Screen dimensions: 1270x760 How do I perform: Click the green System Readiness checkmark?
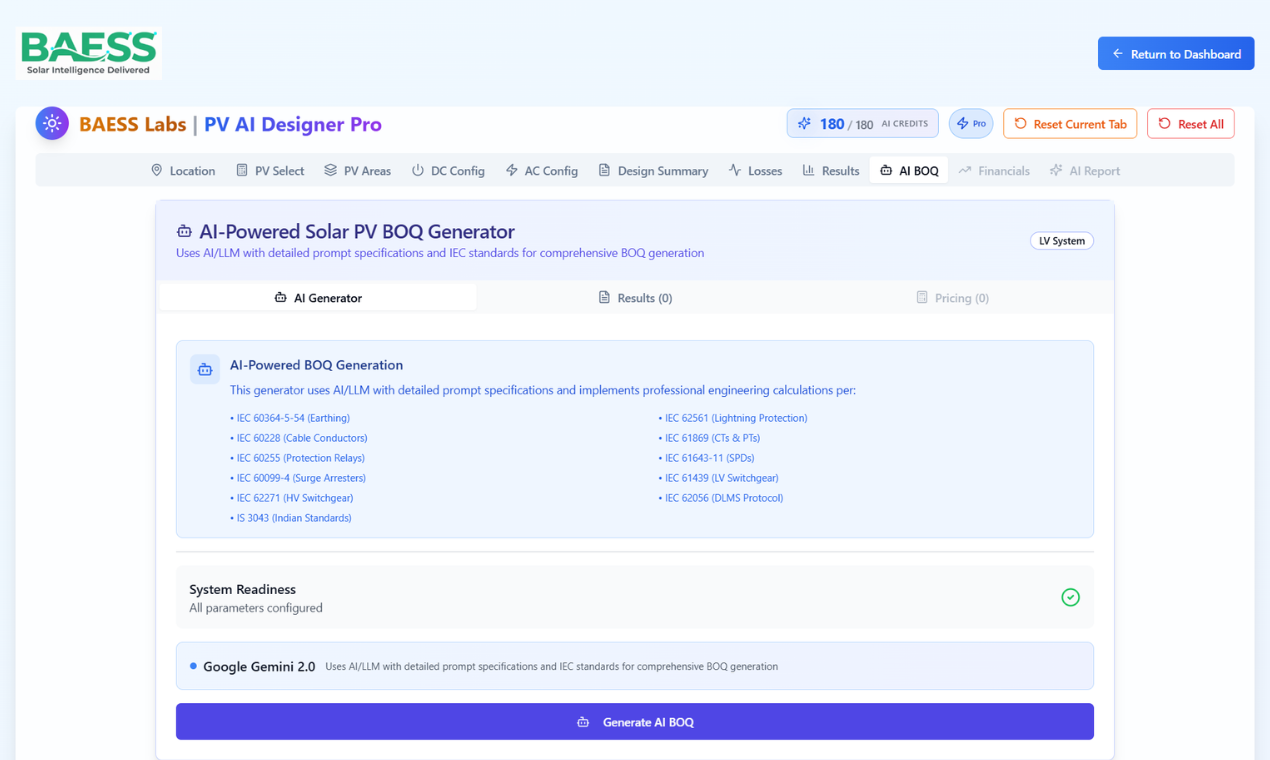pyautogui.click(x=1070, y=597)
